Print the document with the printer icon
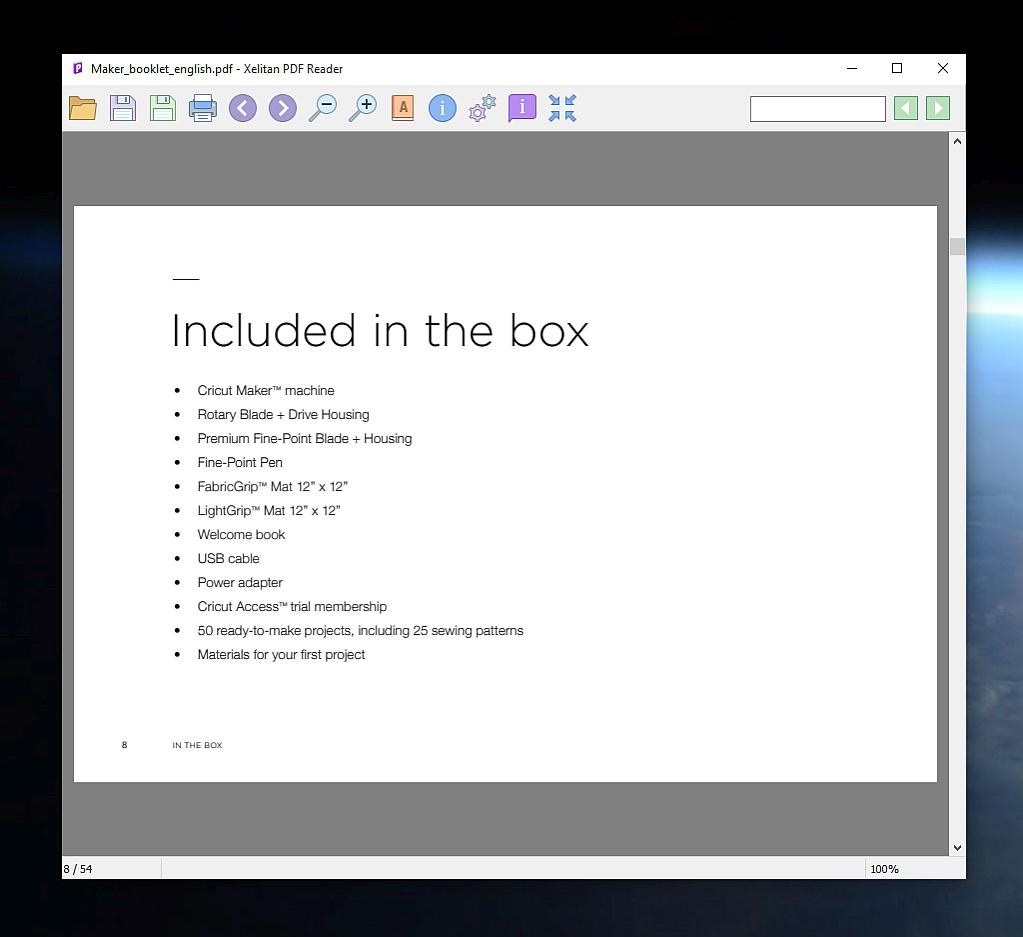The image size is (1023, 937). [x=203, y=108]
